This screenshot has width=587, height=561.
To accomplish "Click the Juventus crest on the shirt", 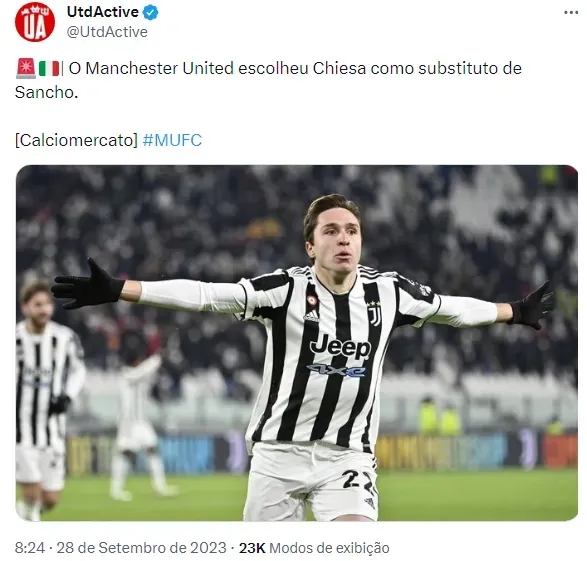I will (374, 313).
